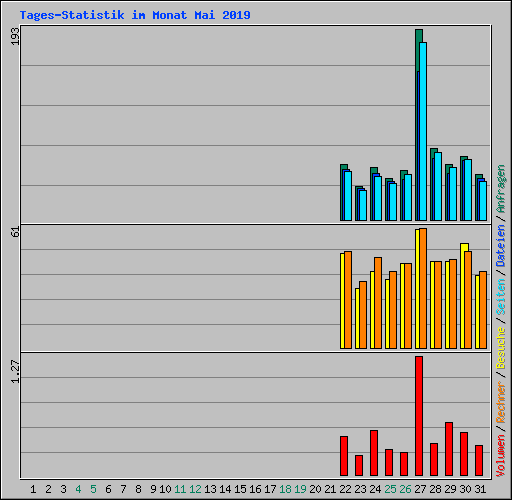This screenshot has height=500, width=512.
Task: Click day label 25 on x-axis
Action: pyautogui.click(x=390, y=489)
